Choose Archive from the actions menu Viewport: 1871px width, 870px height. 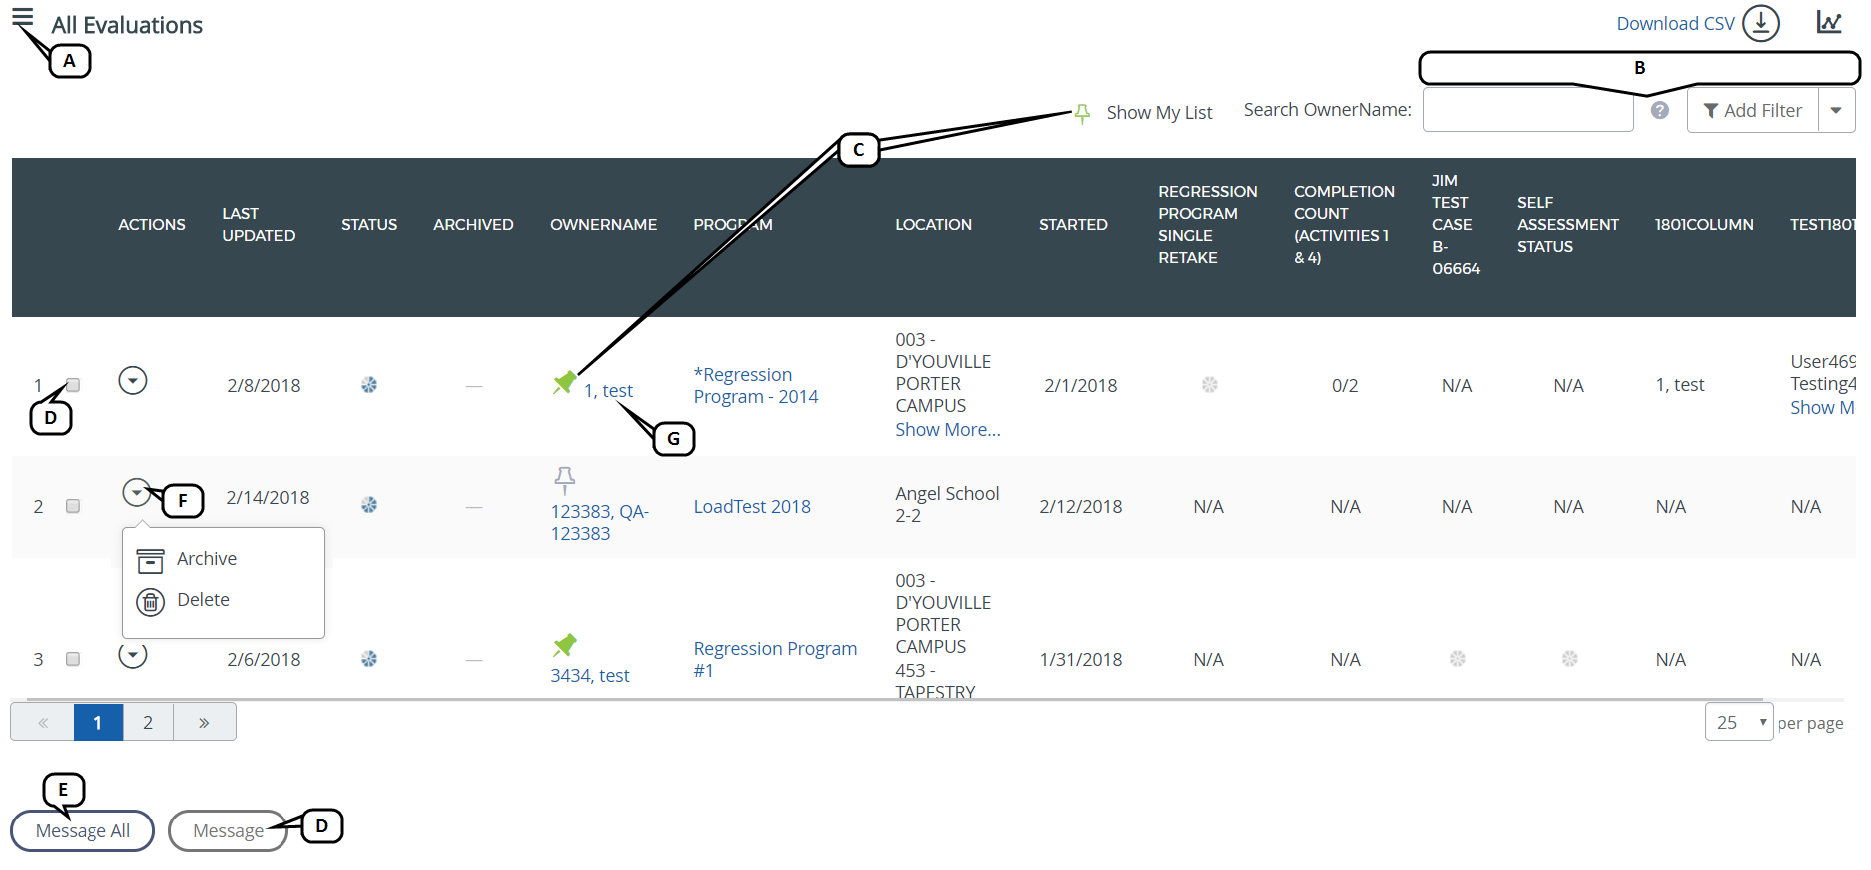coord(206,559)
